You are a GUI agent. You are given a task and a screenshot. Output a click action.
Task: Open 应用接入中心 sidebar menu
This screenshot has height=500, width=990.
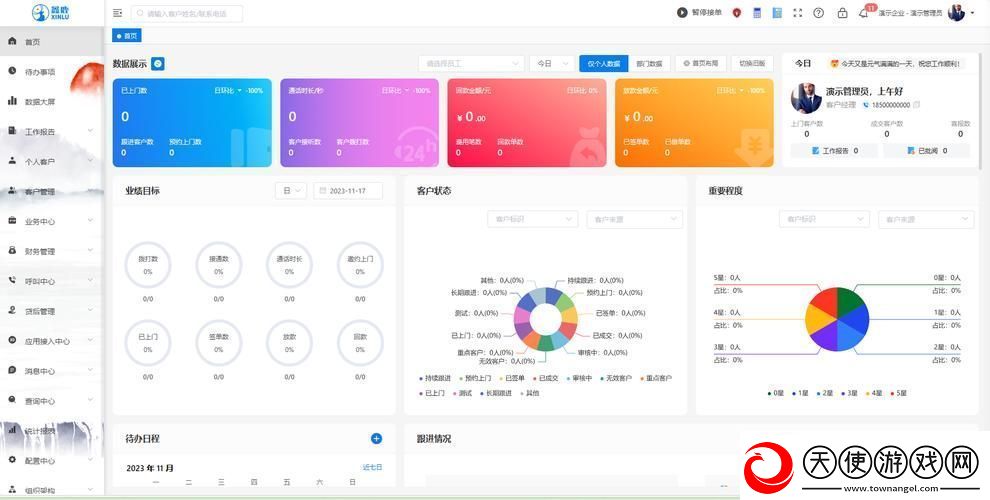pos(52,341)
